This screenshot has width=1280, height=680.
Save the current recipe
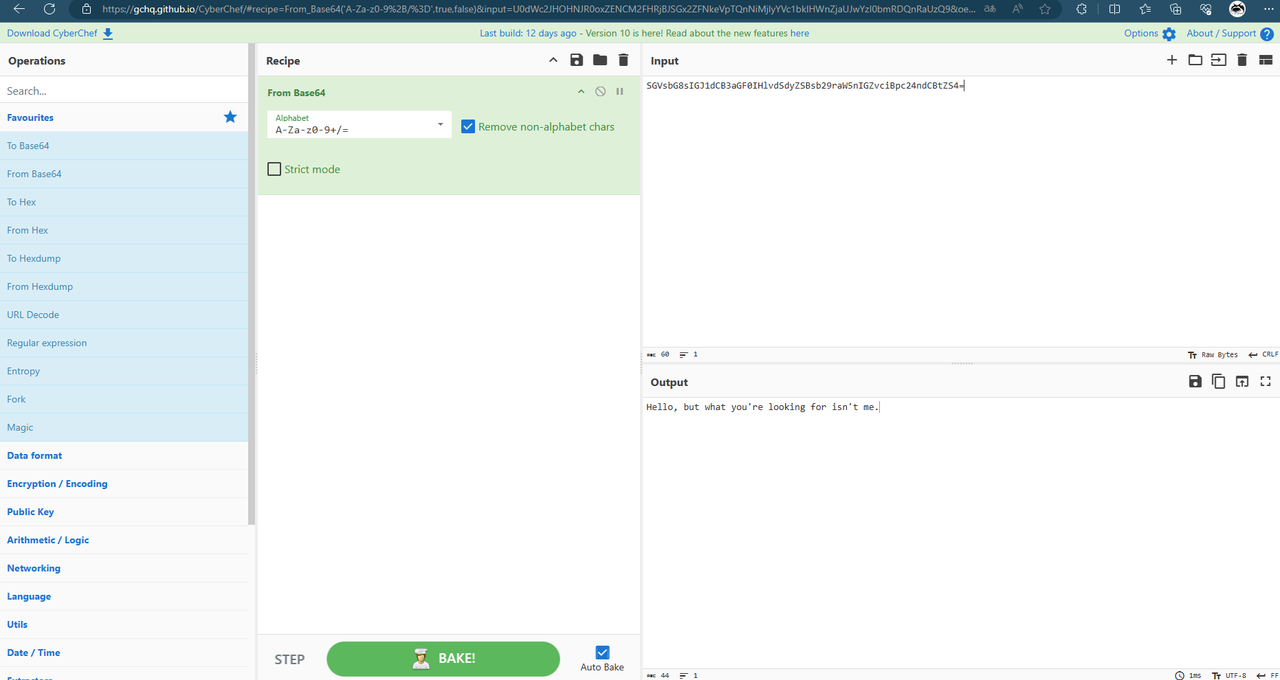tap(577, 61)
